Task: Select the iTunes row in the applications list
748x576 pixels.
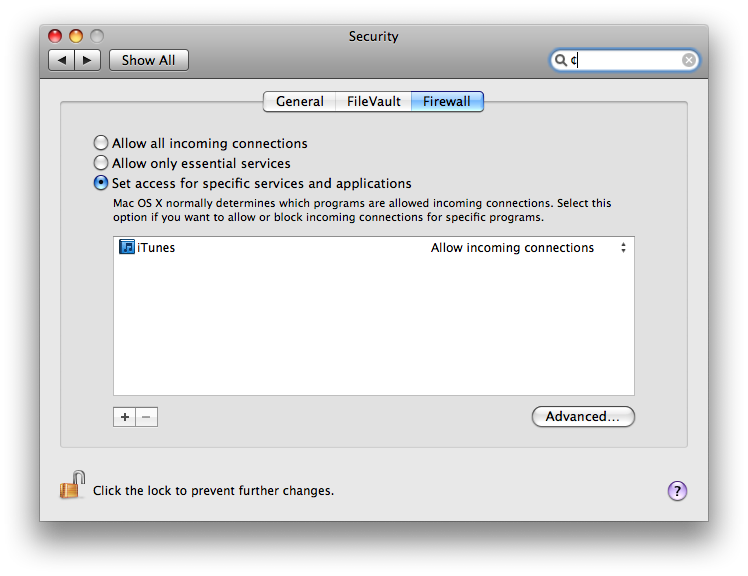Action: point(374,248)
